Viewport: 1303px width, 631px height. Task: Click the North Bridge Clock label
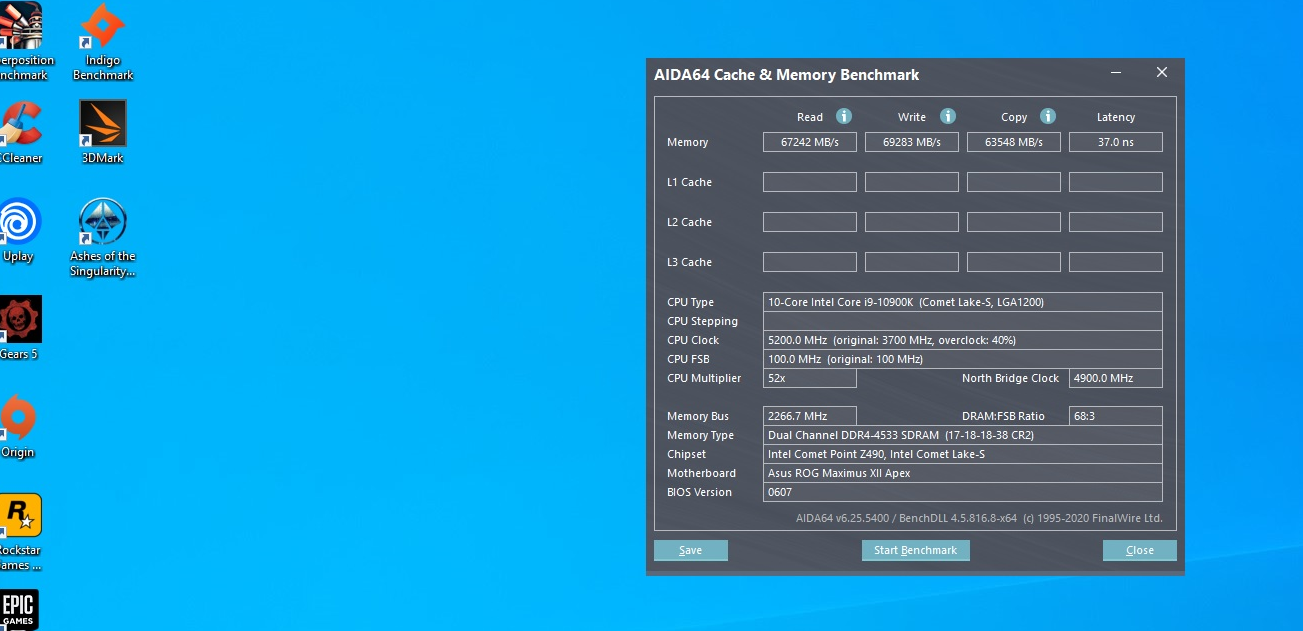point(1010,378)
